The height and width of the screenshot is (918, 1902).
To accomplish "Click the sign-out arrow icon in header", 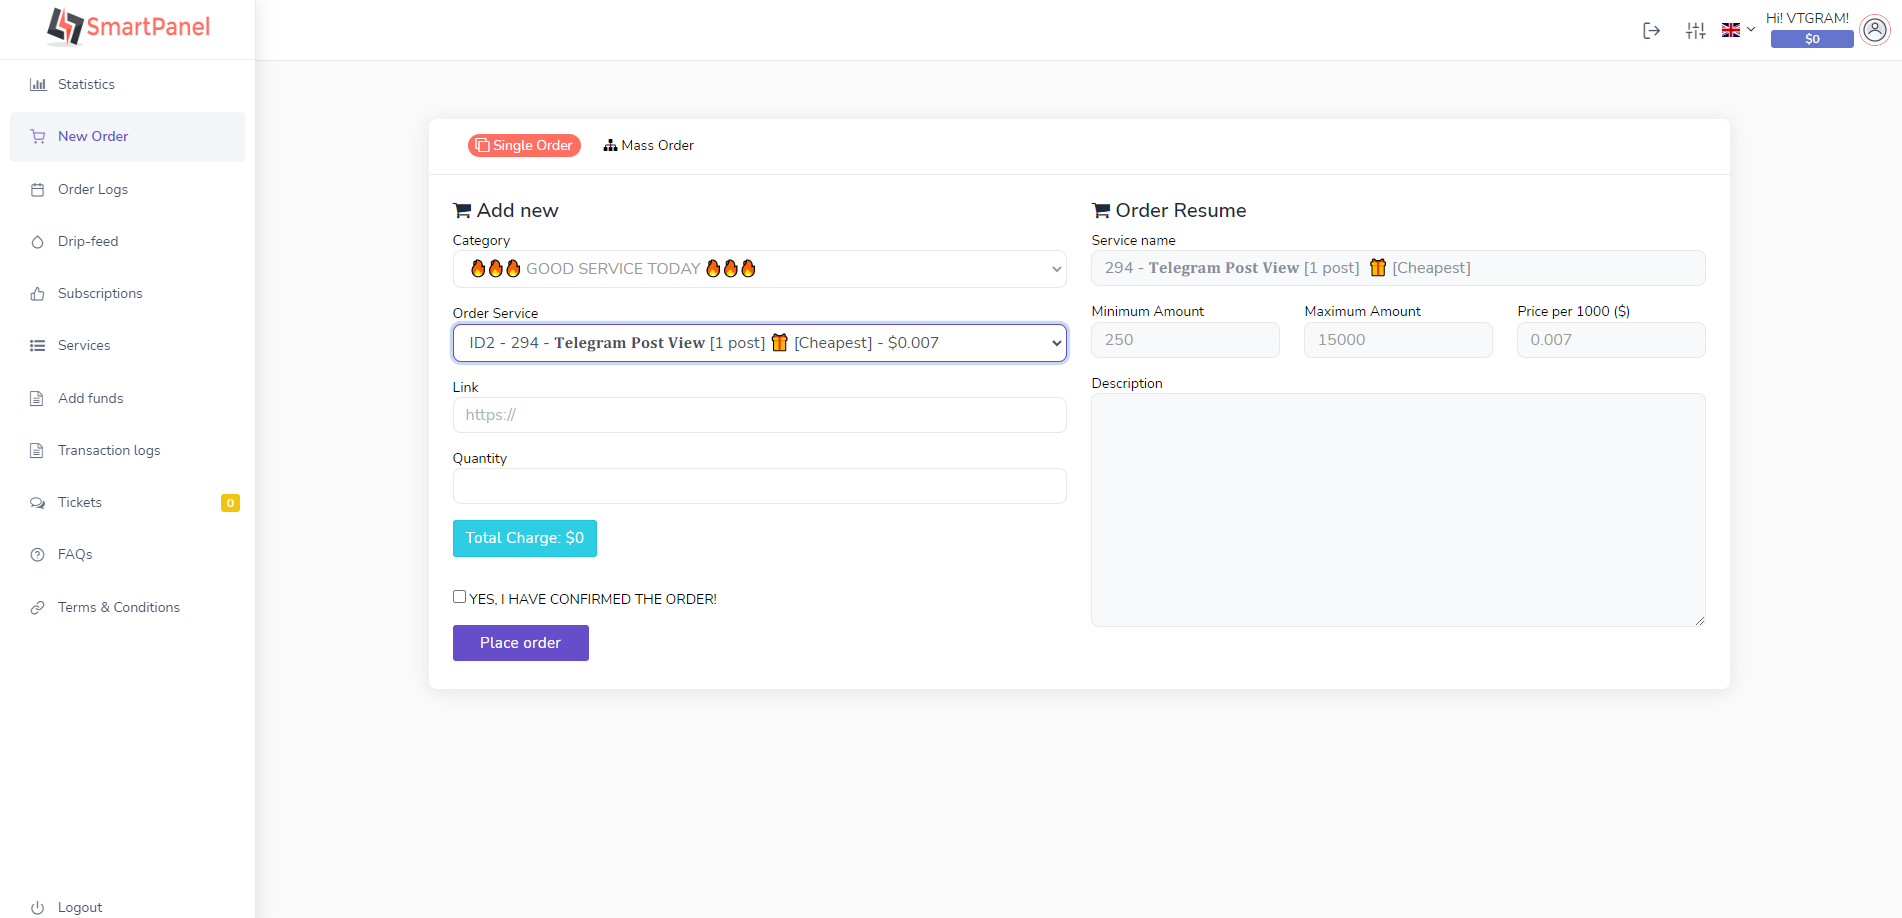I will tap(1652, 31).
